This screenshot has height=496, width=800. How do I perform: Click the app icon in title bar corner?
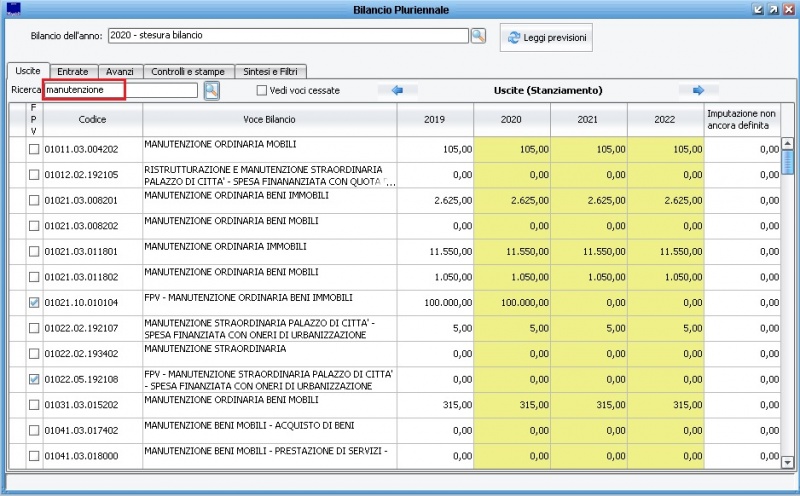[x=12, y=9]
